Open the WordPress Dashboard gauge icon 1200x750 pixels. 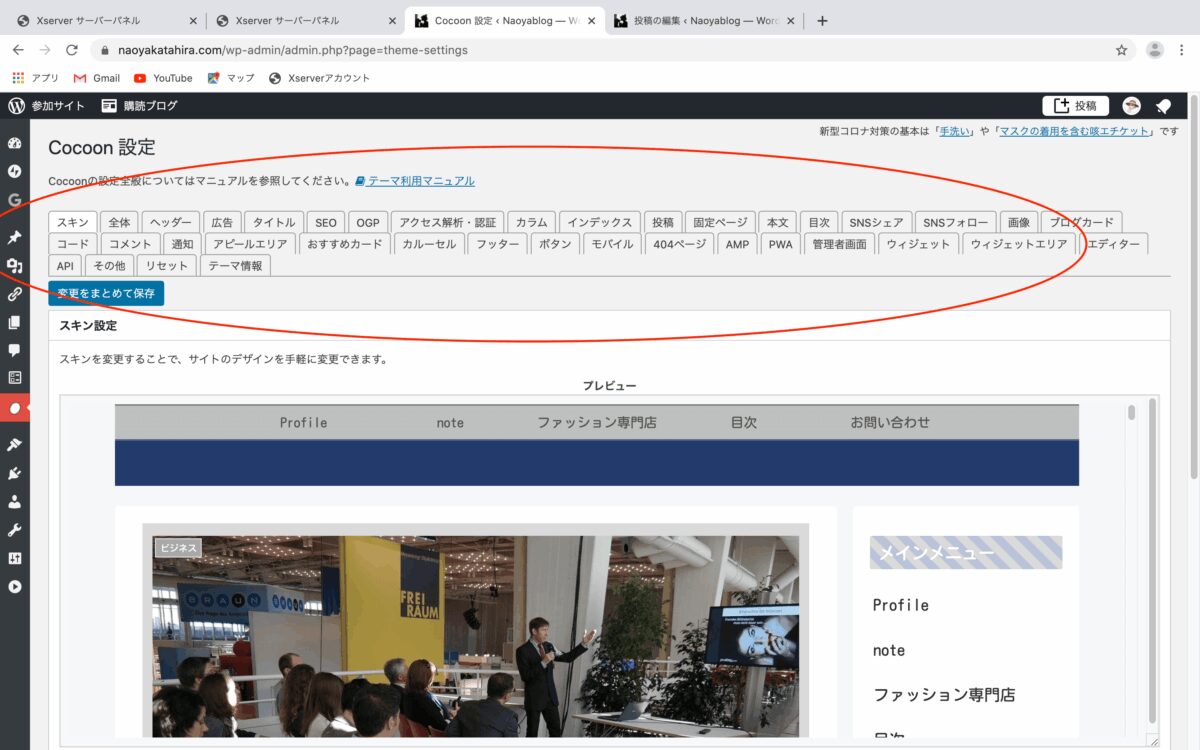pyautogui.click(x=14, y=143)
